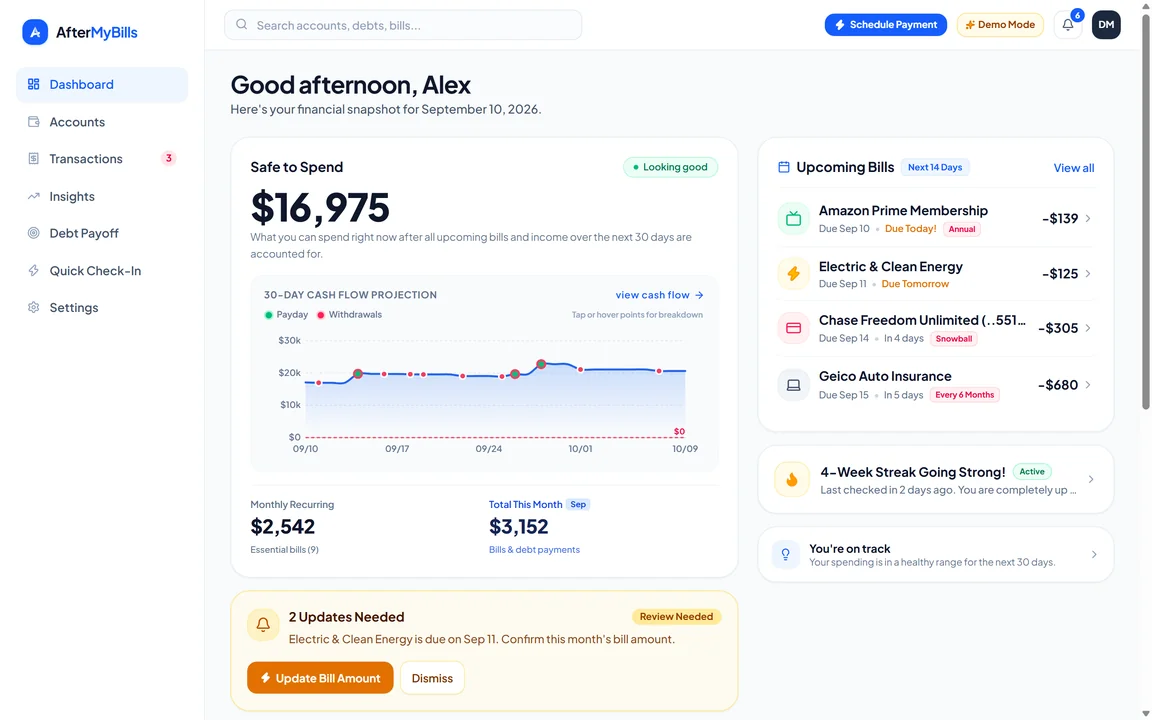Go to Accounts in the sidebar

tap(102, 122)
